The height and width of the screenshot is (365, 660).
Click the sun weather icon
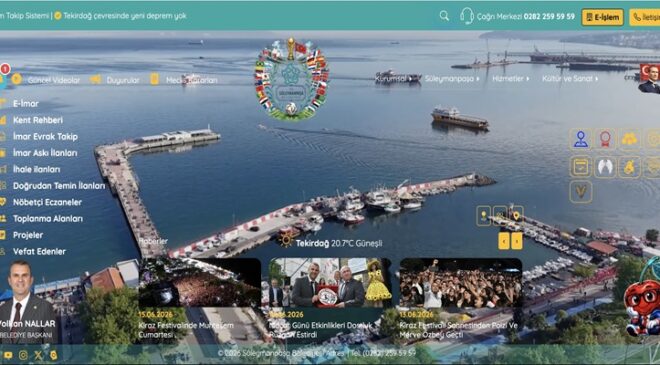(286, 240)
